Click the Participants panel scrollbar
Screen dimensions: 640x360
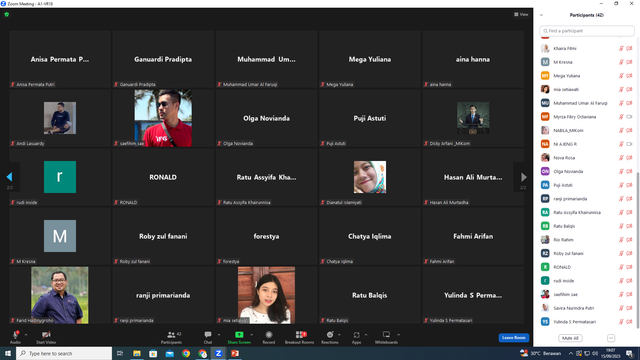pos(637,249)
